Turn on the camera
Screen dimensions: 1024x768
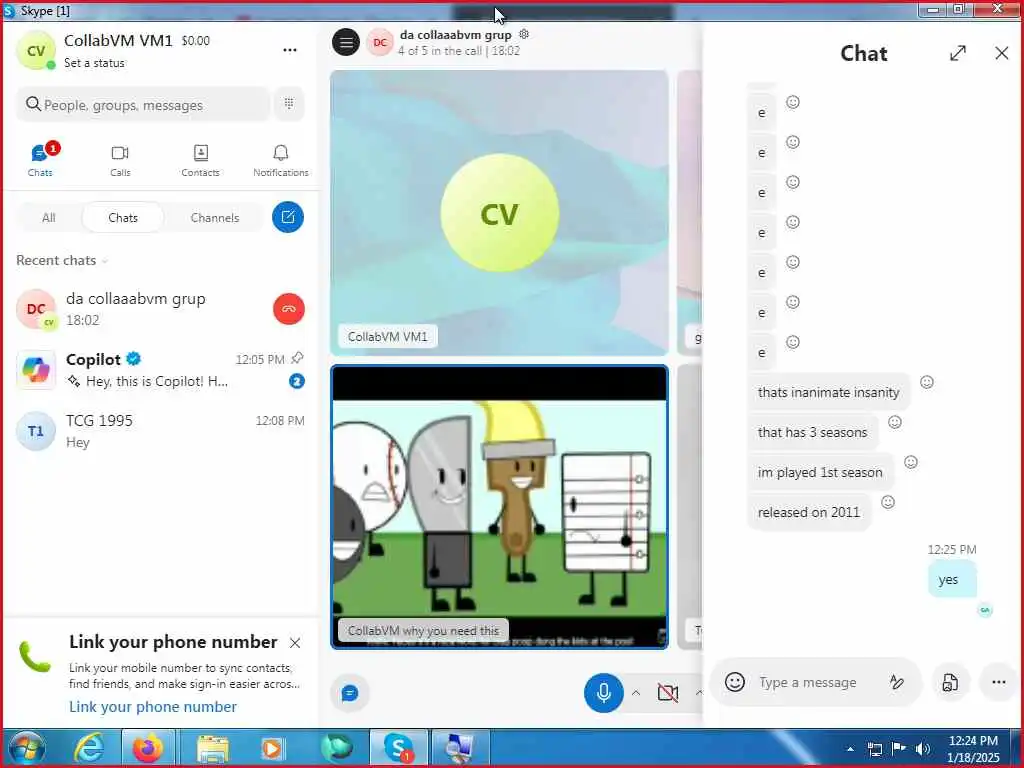pos(667,693)
